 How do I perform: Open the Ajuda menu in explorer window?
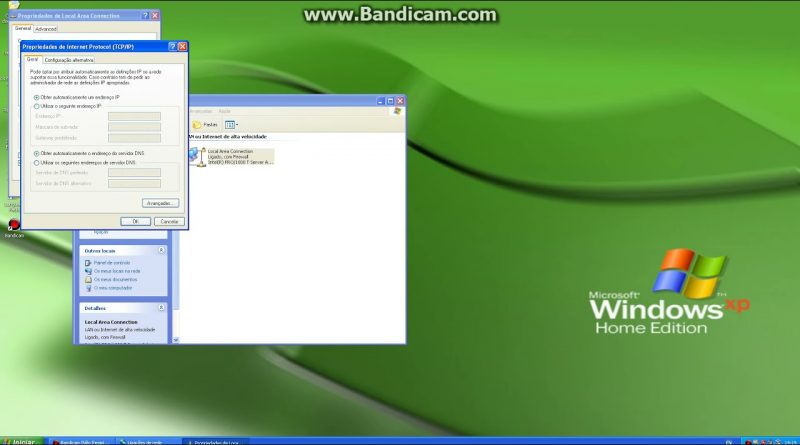[224, 111]
